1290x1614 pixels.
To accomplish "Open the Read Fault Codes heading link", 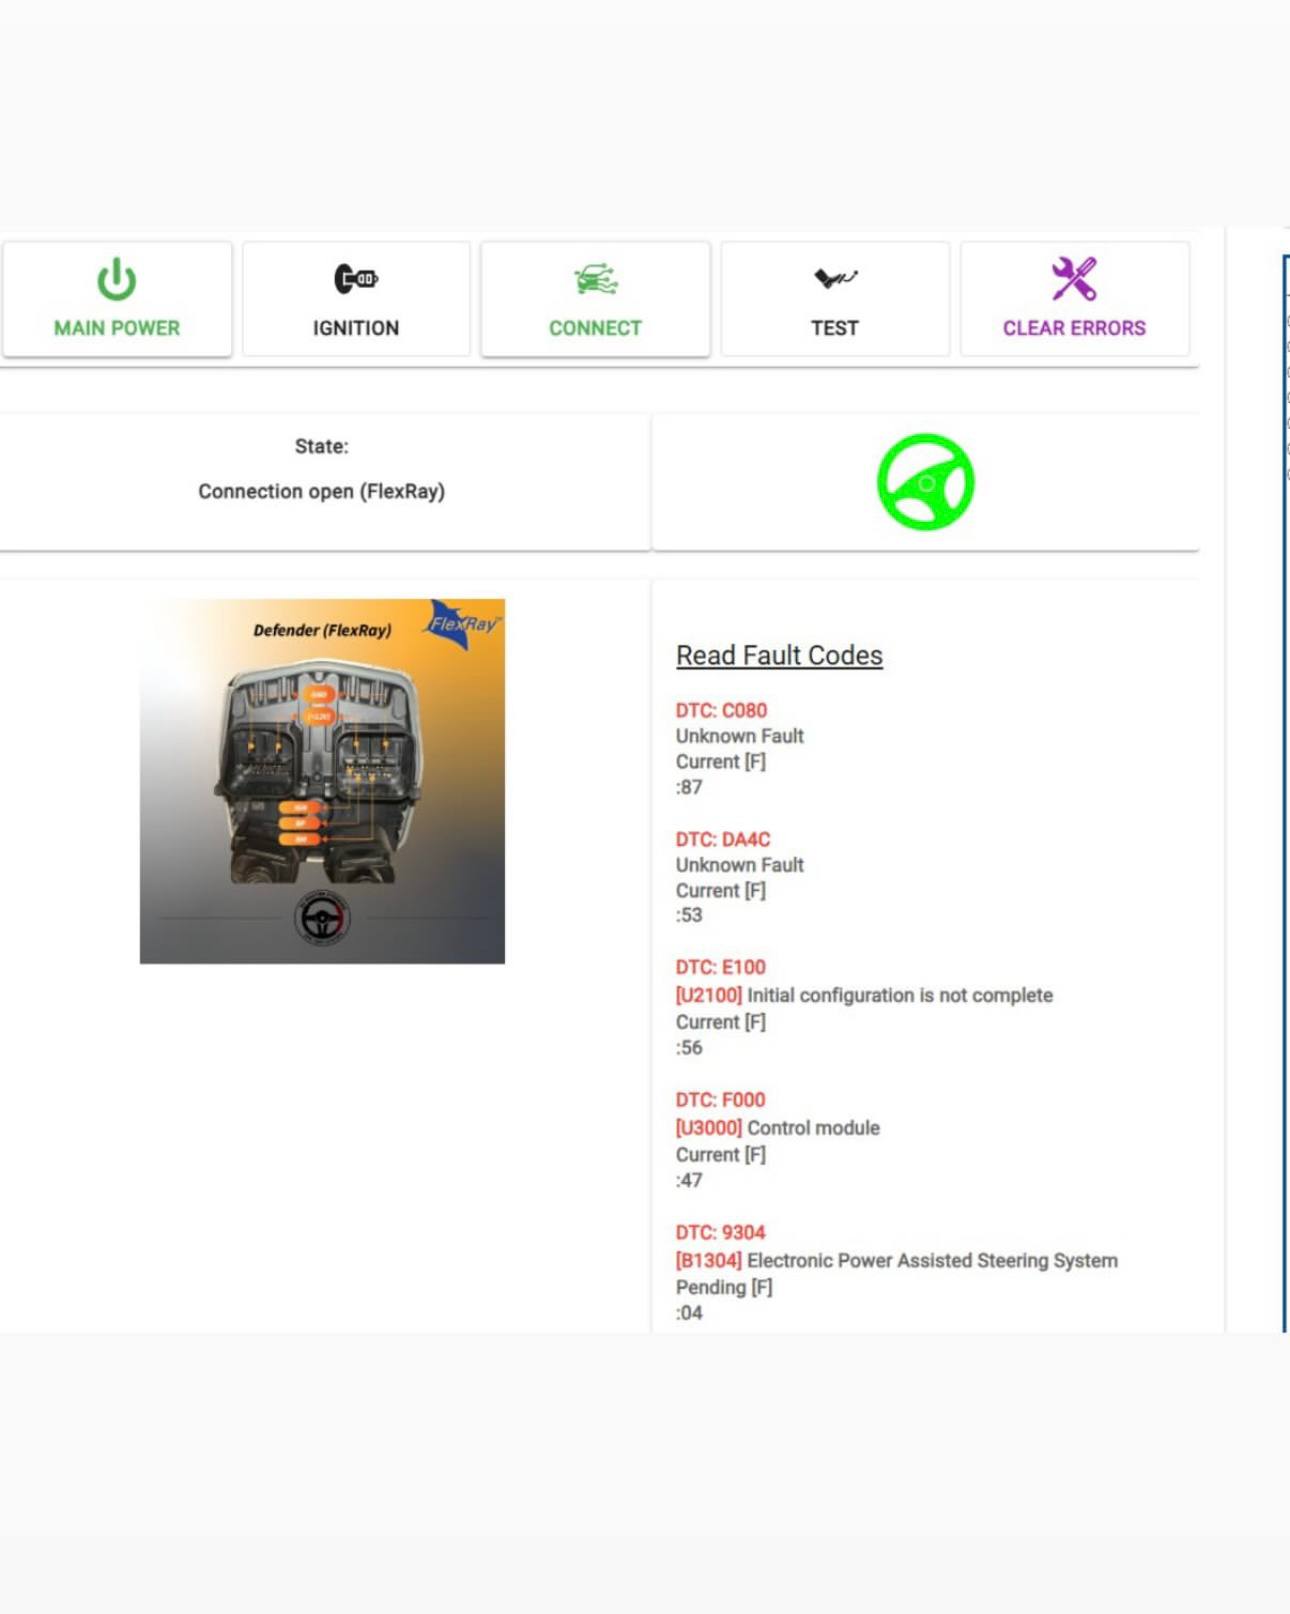I will click(x=779, y=655).
